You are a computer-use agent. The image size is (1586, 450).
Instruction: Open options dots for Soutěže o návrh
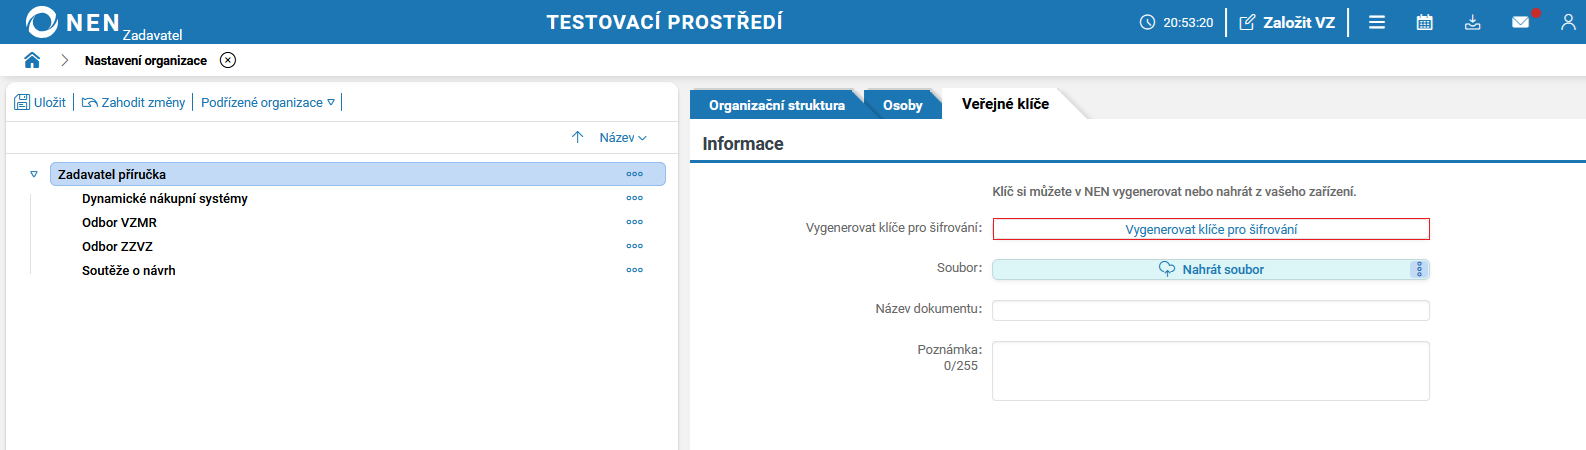(635, 270)
